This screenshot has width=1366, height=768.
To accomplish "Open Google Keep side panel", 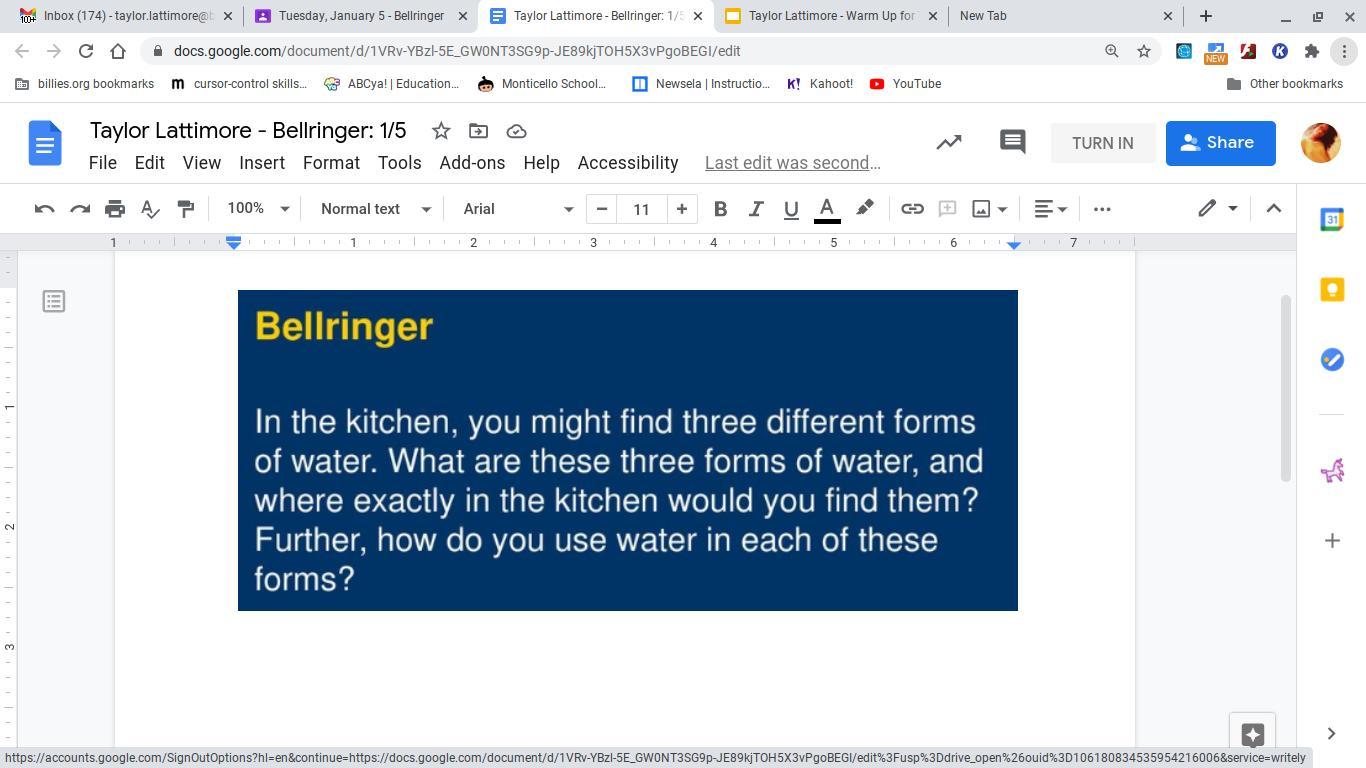I will (x=1332, y=289).
